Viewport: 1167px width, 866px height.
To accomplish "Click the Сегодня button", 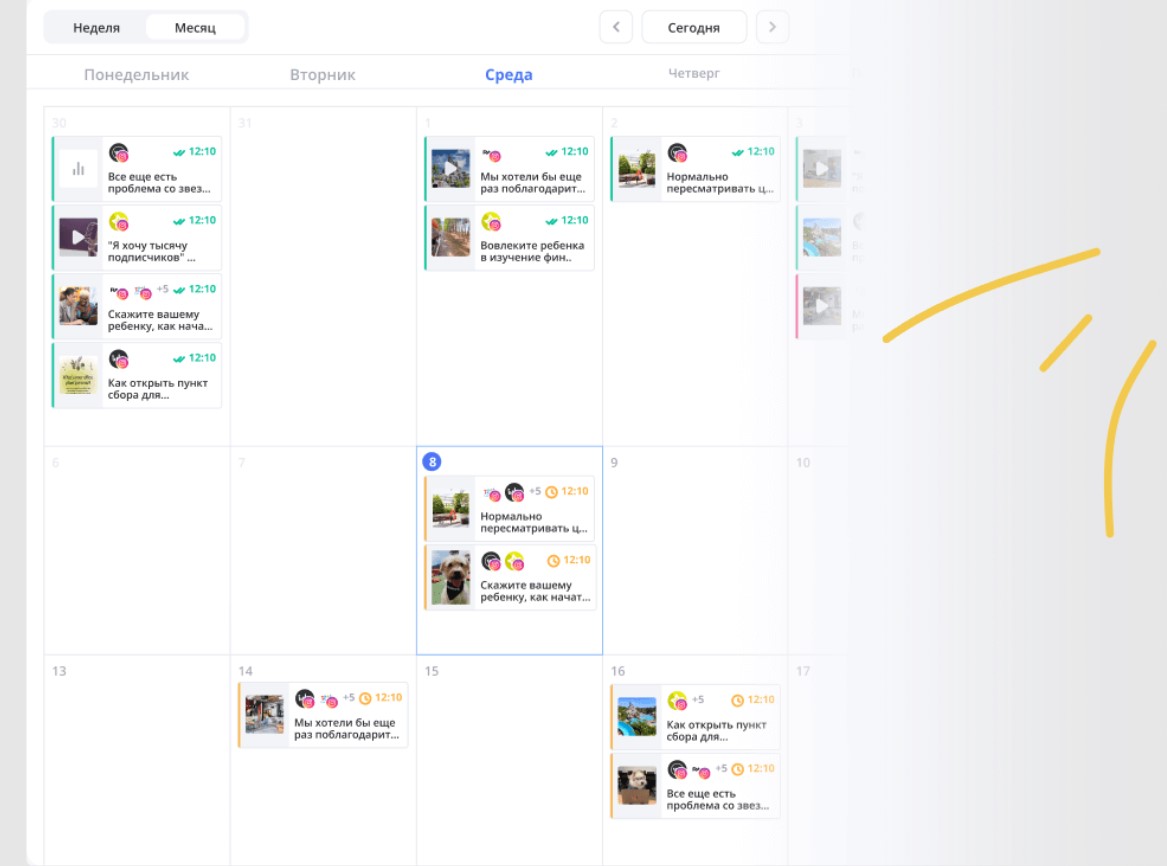I will 694,28.
